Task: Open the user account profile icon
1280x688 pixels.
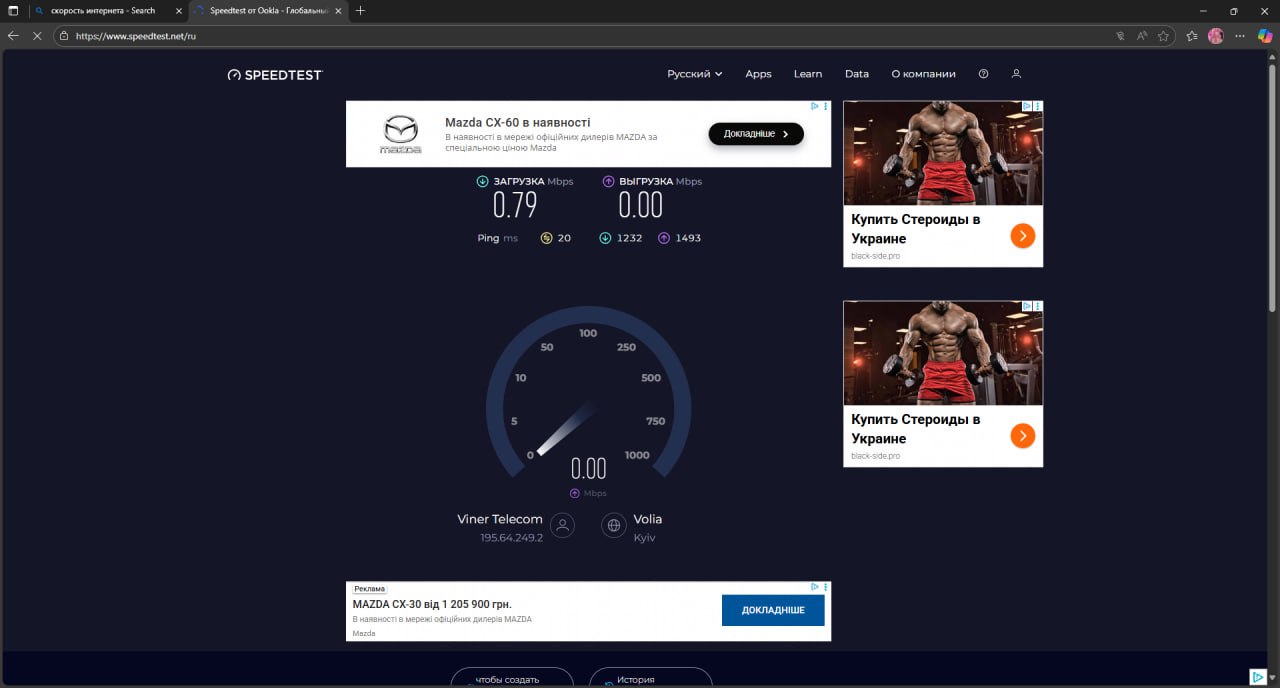Action: (x=1016, y=74)
